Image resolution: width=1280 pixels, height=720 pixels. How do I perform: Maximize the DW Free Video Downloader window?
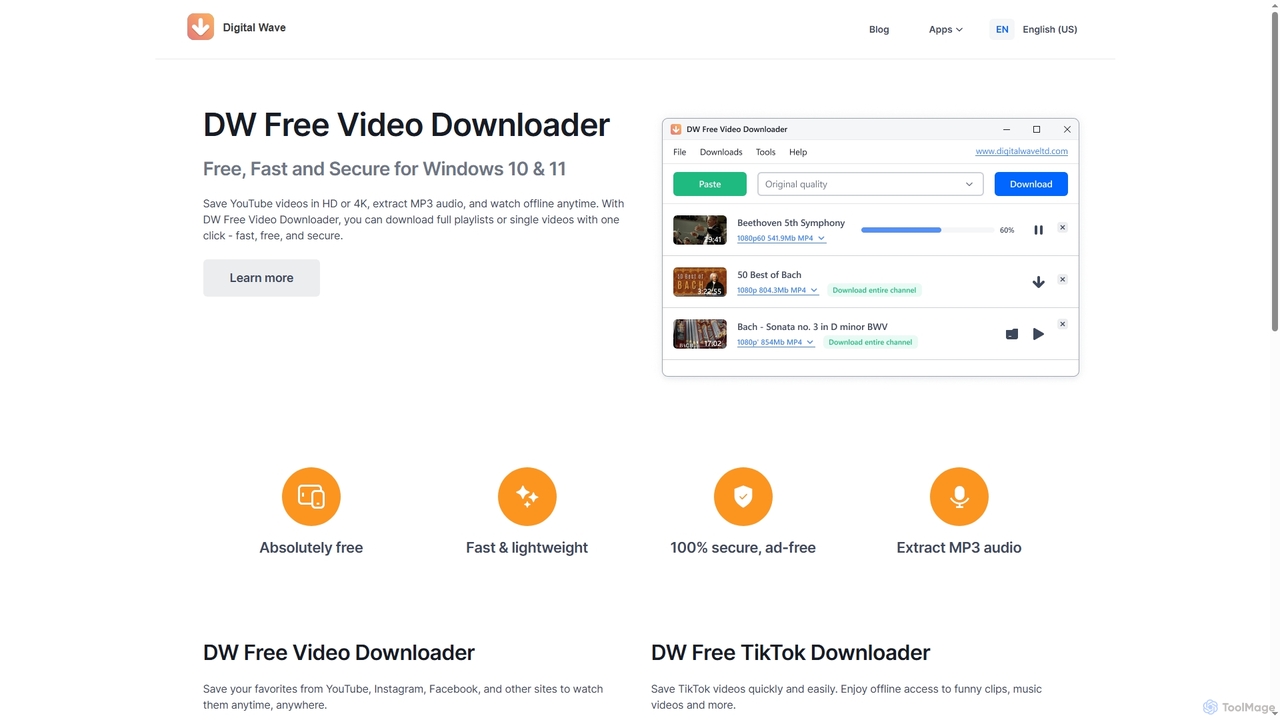tap(1036, 129)
